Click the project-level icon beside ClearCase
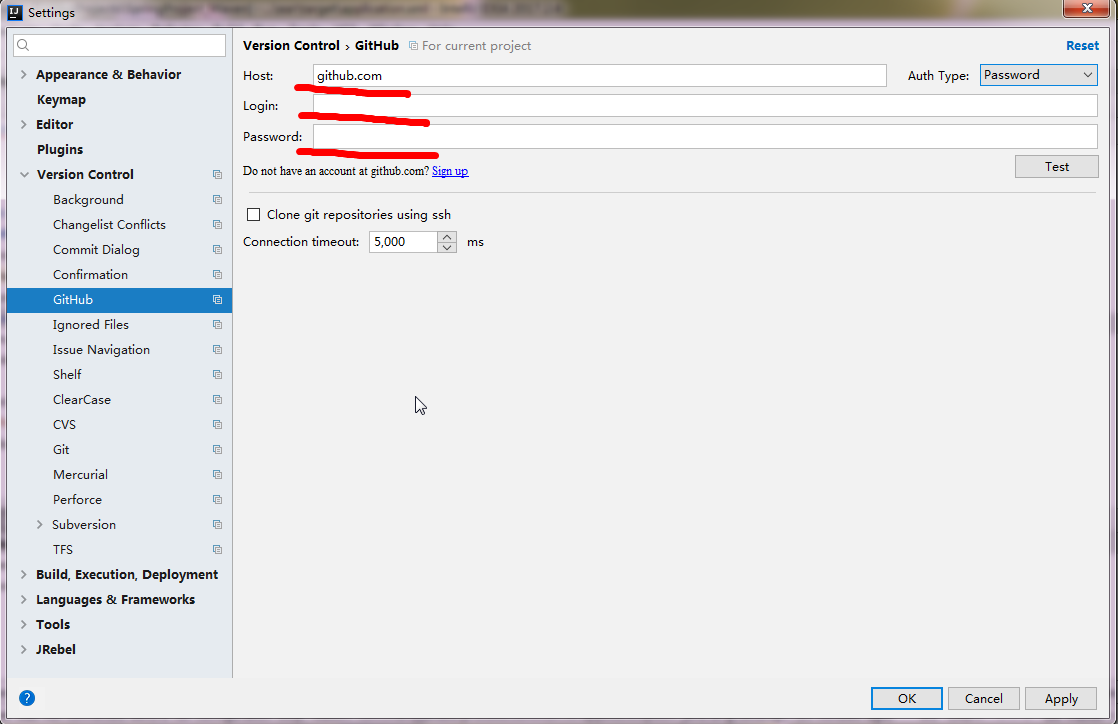The image size is (1118, 724). coord(217,399)
